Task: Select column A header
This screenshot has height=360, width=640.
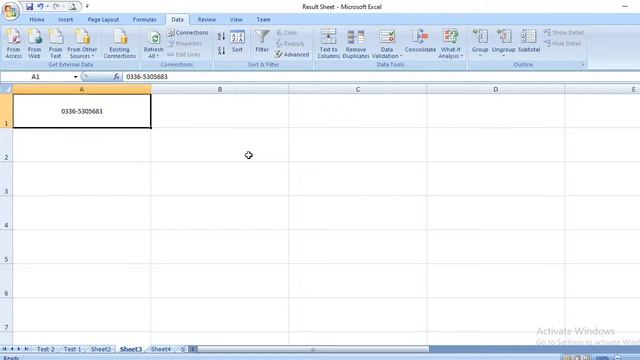Action: [82, 89]
